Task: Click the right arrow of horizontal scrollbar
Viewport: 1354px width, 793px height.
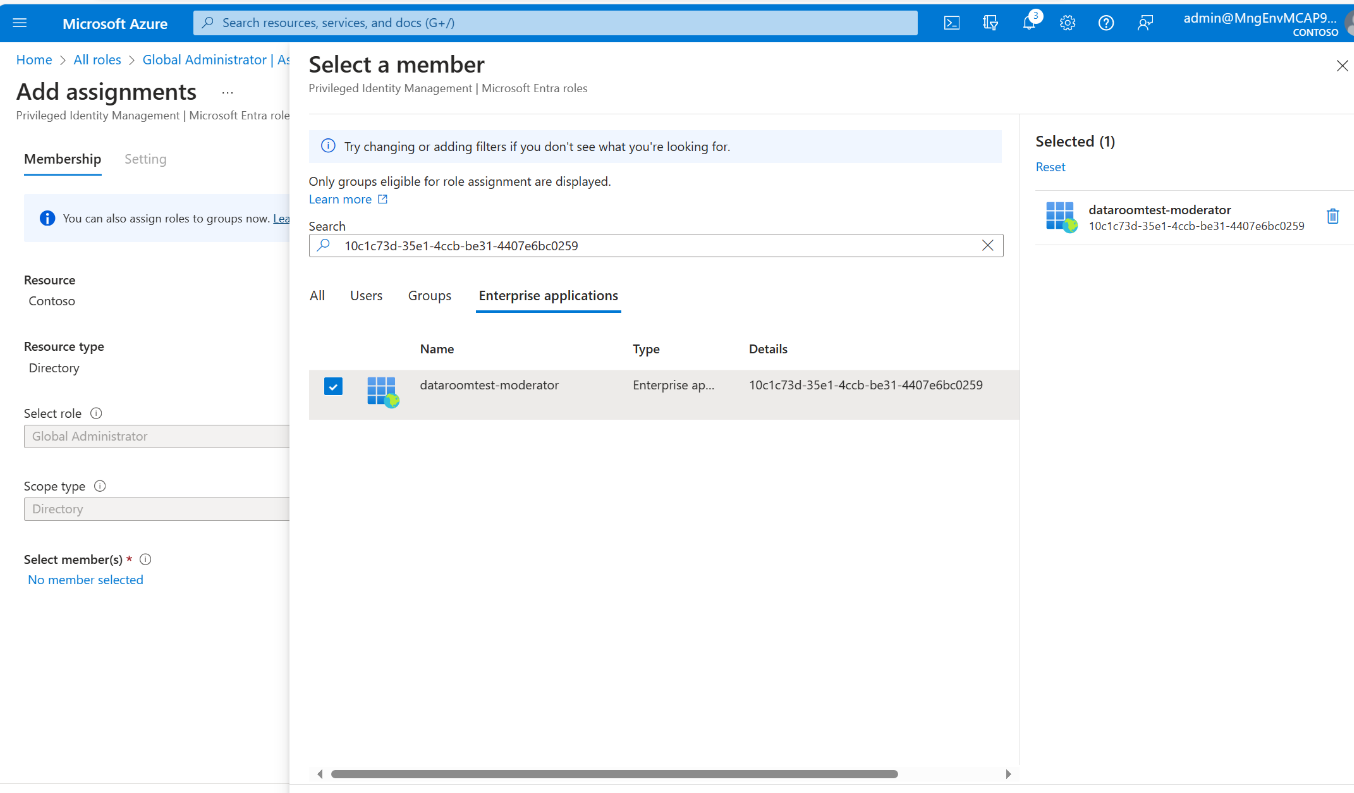Action: click(1008, 774)
